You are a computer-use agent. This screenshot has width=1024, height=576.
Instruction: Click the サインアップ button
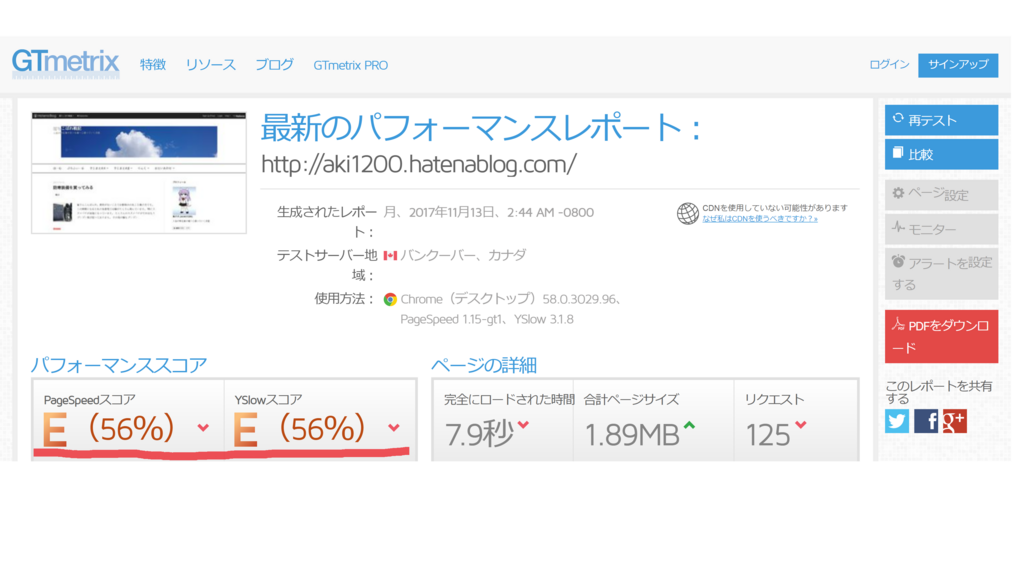tap(958, 65)
